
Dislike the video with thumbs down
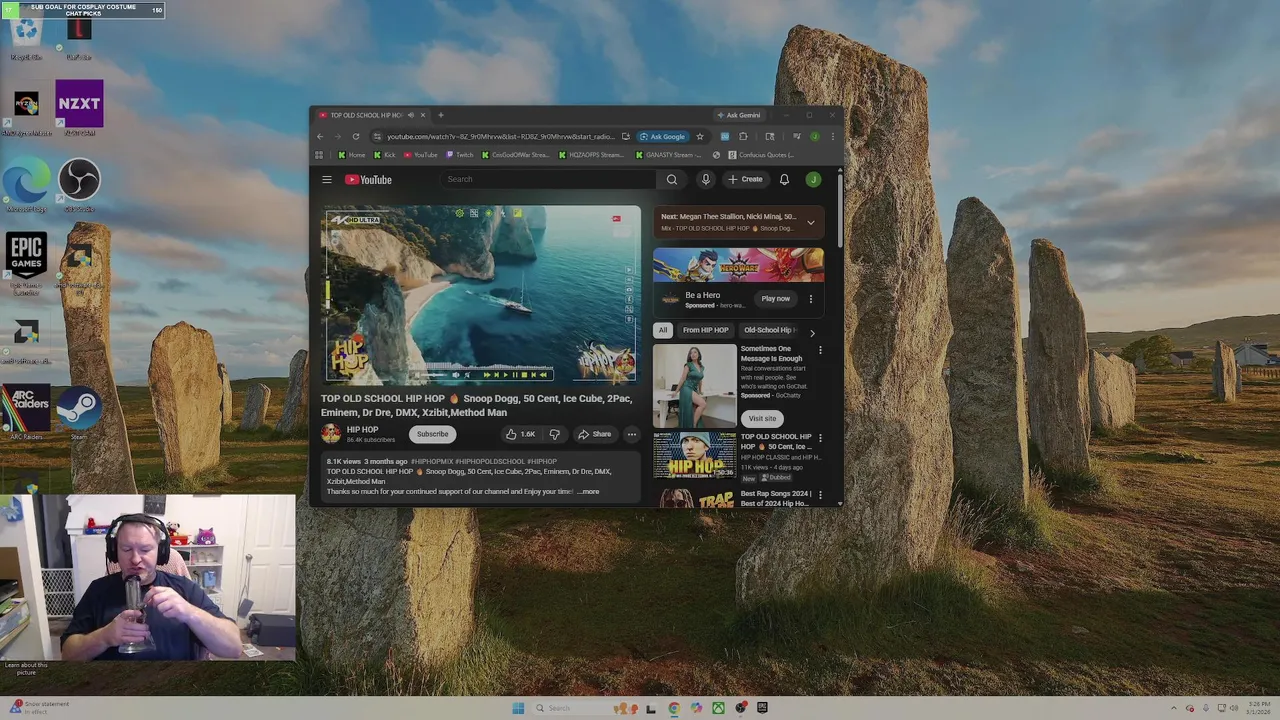click(554, 434)
